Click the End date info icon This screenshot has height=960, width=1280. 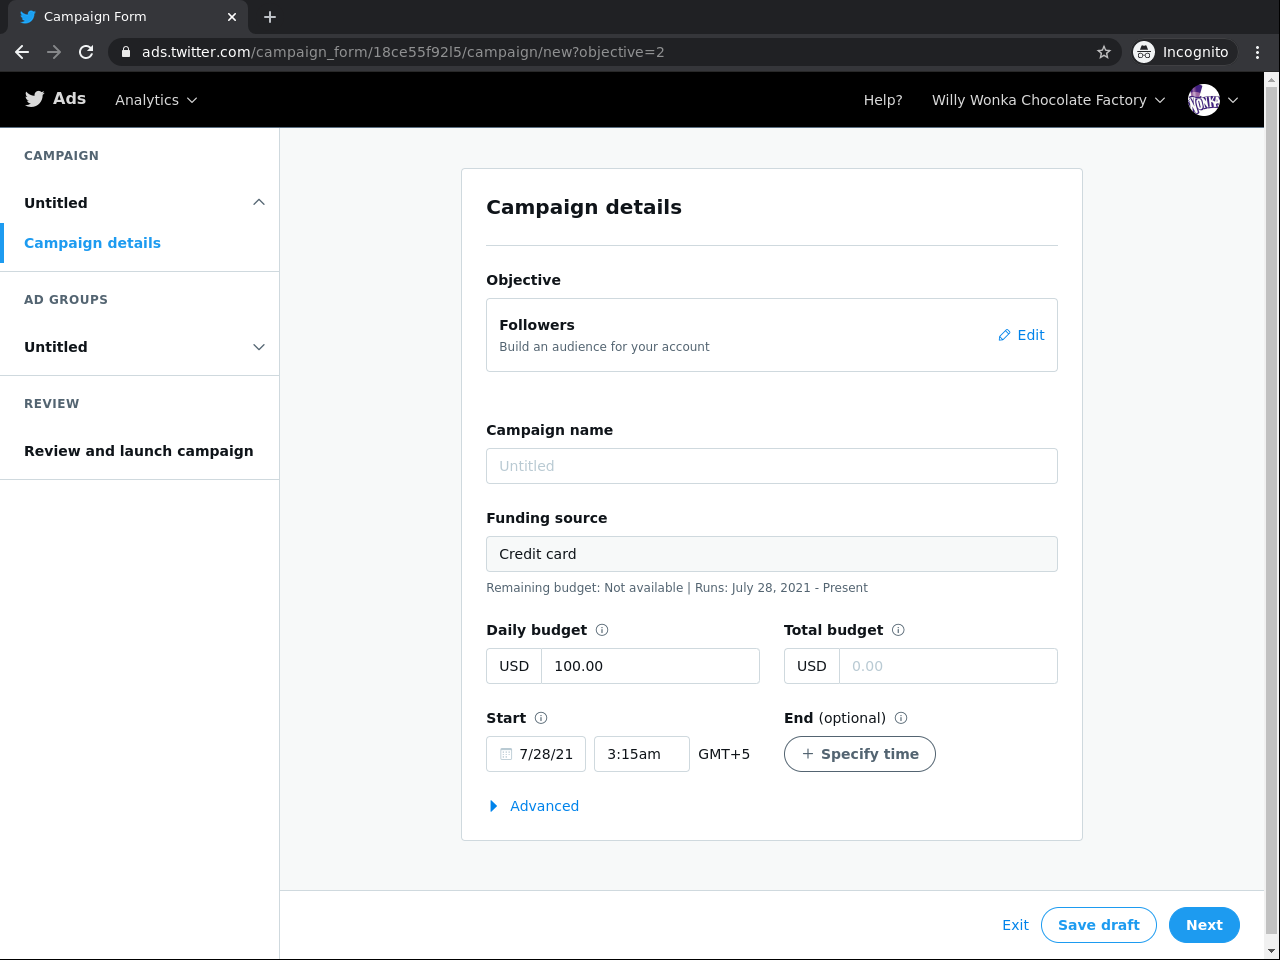(901, 718)
